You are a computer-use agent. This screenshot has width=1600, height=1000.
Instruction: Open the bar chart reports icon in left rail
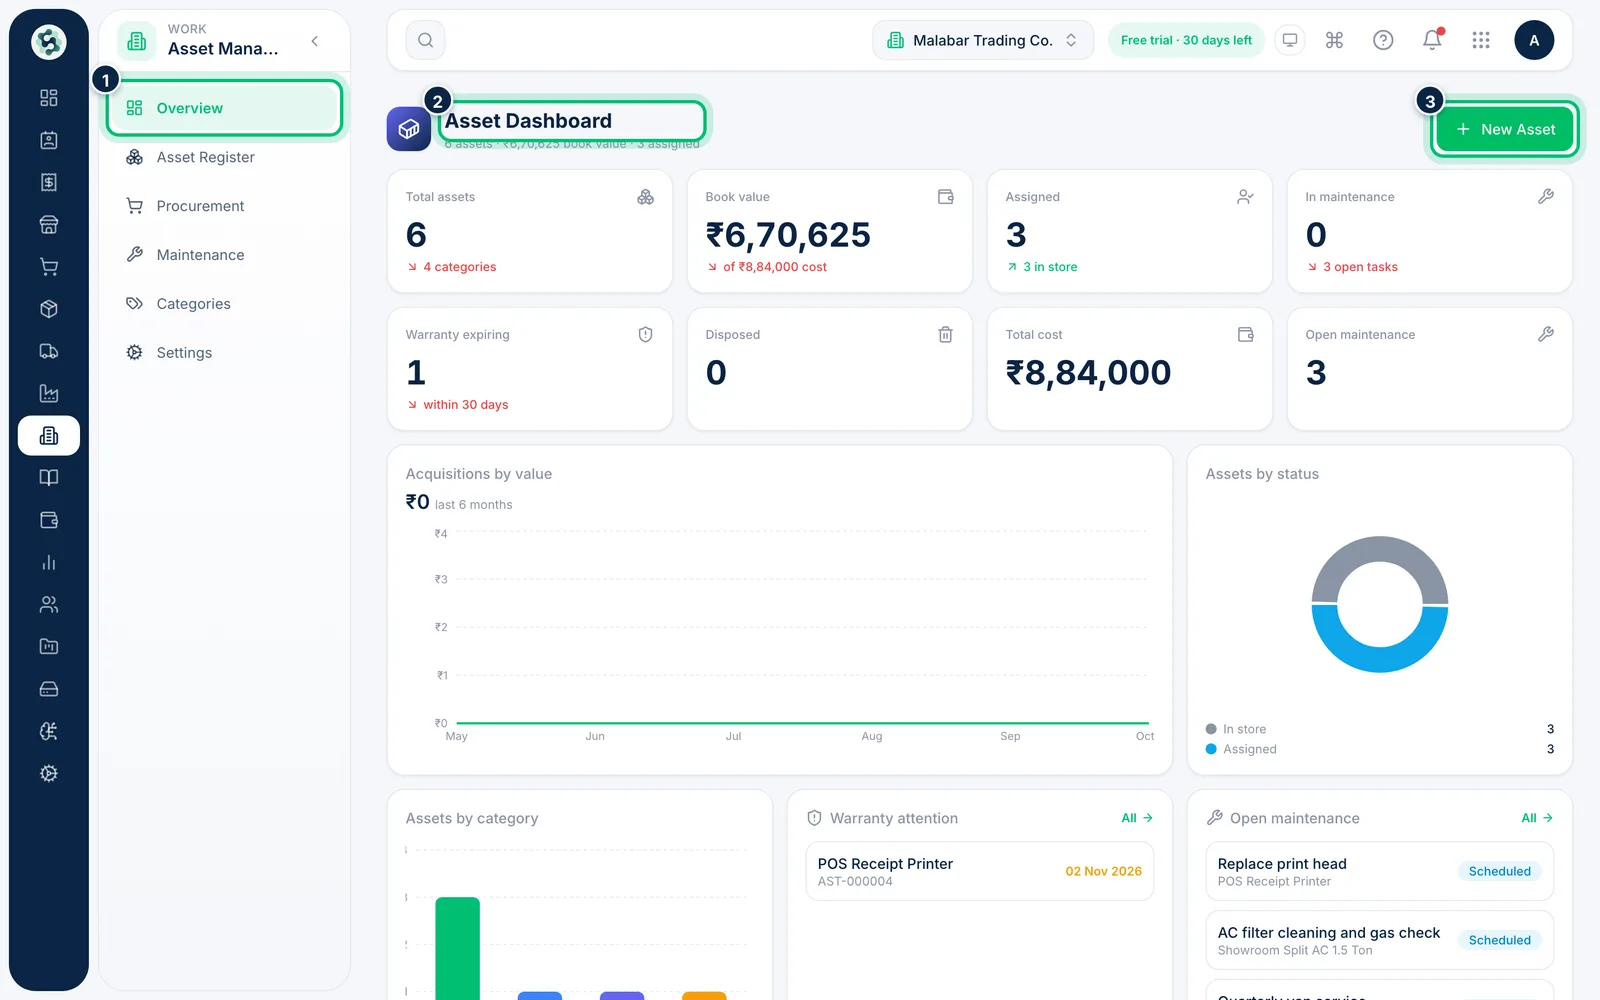pos(48,562)
